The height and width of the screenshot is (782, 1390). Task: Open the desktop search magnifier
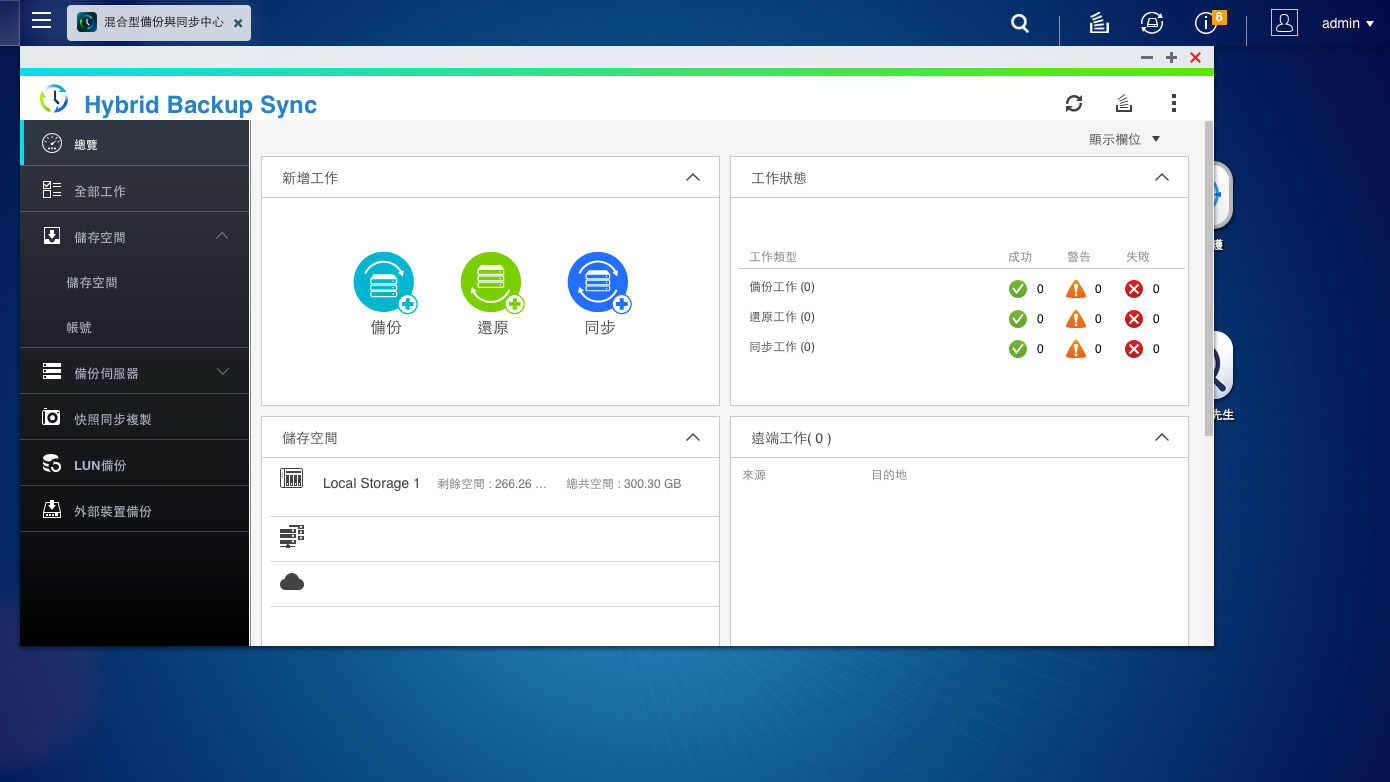pyautogui.click(x=1020, y=23)
